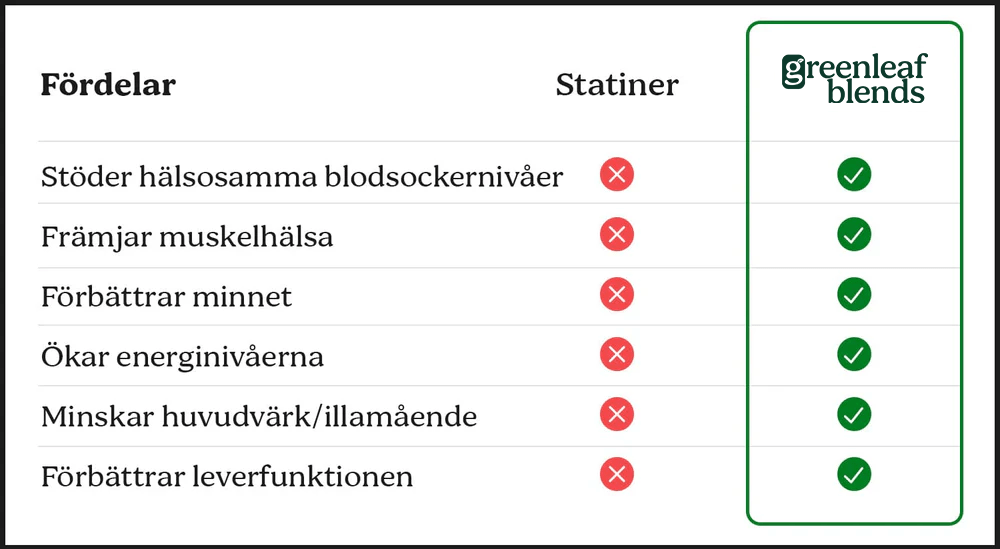Click the Minskar huvudvärk/illamående label

click(x=259, y=416)
